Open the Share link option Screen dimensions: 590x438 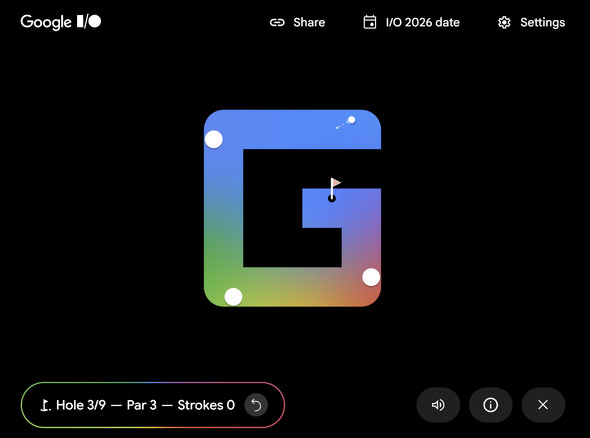pyautogui.click(x=297, y=22)
